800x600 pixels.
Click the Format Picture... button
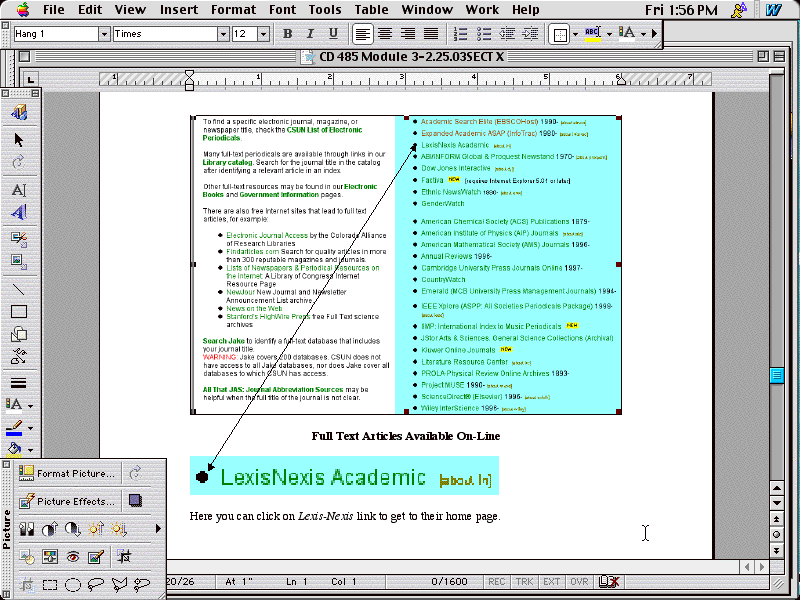click(69, 473)
